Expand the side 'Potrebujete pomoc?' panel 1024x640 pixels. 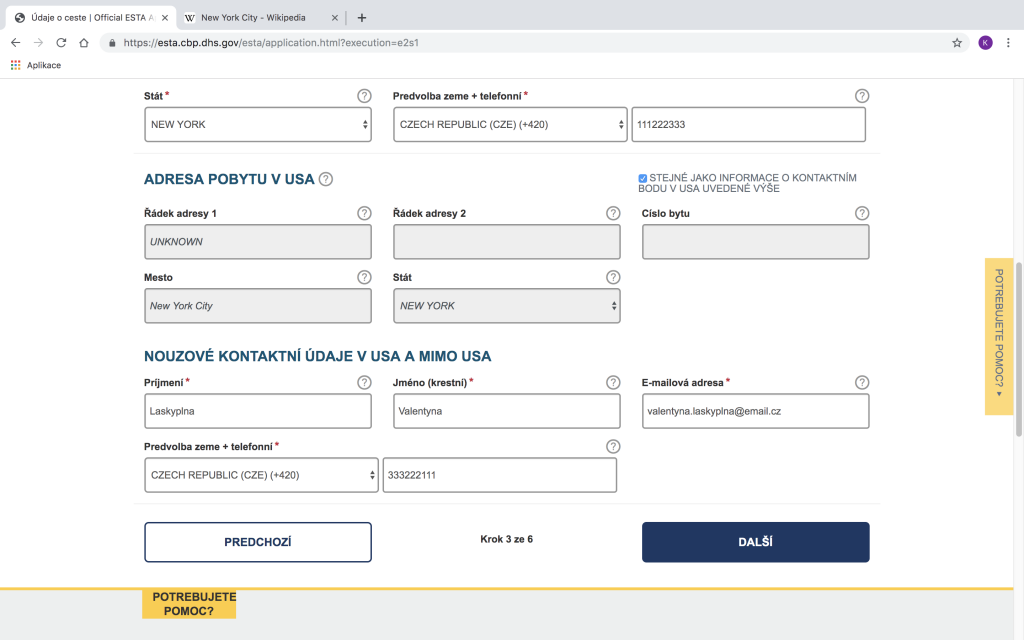998,336
